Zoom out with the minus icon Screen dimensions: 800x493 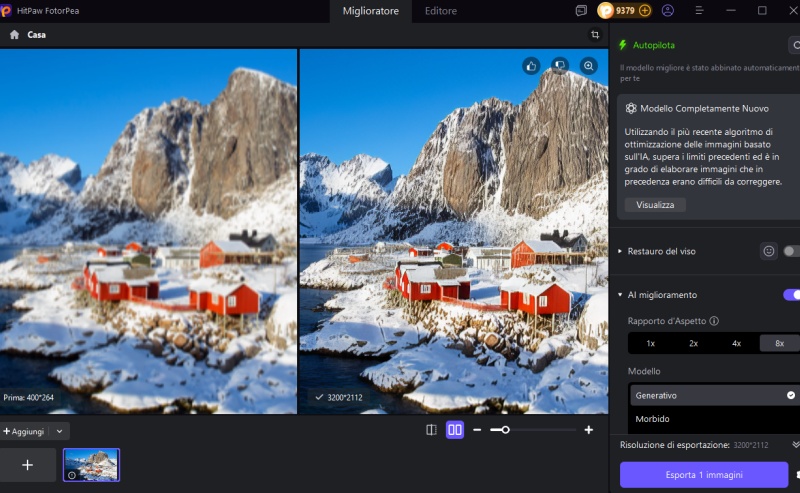click(x=477, y=430)
